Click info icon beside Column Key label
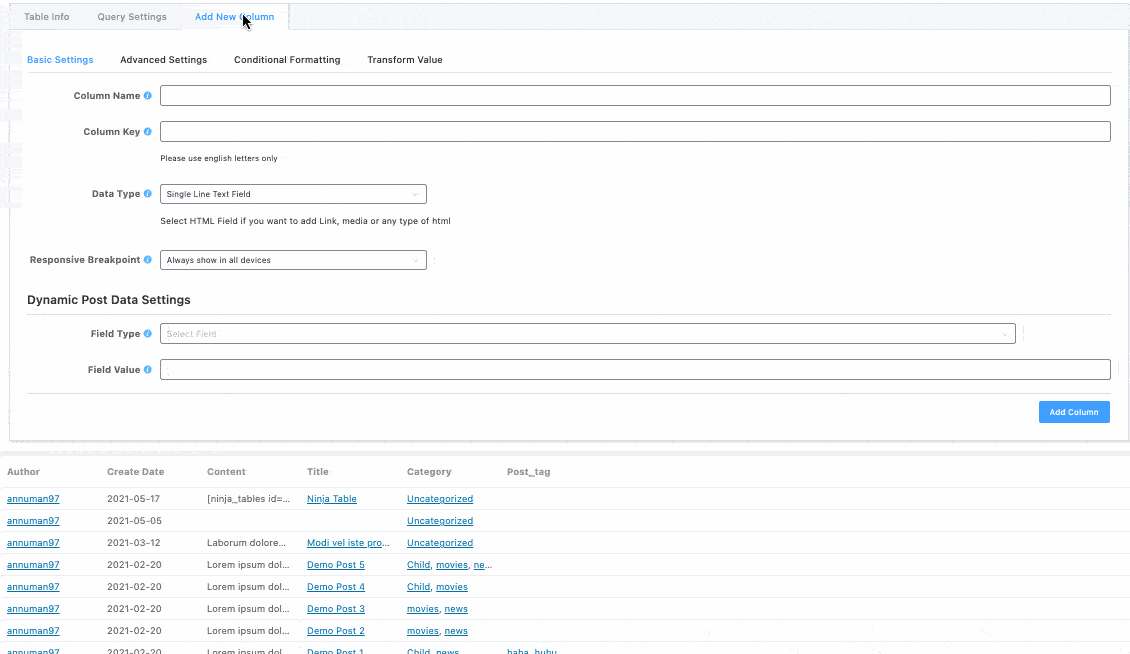 click(x=148, y=132)
